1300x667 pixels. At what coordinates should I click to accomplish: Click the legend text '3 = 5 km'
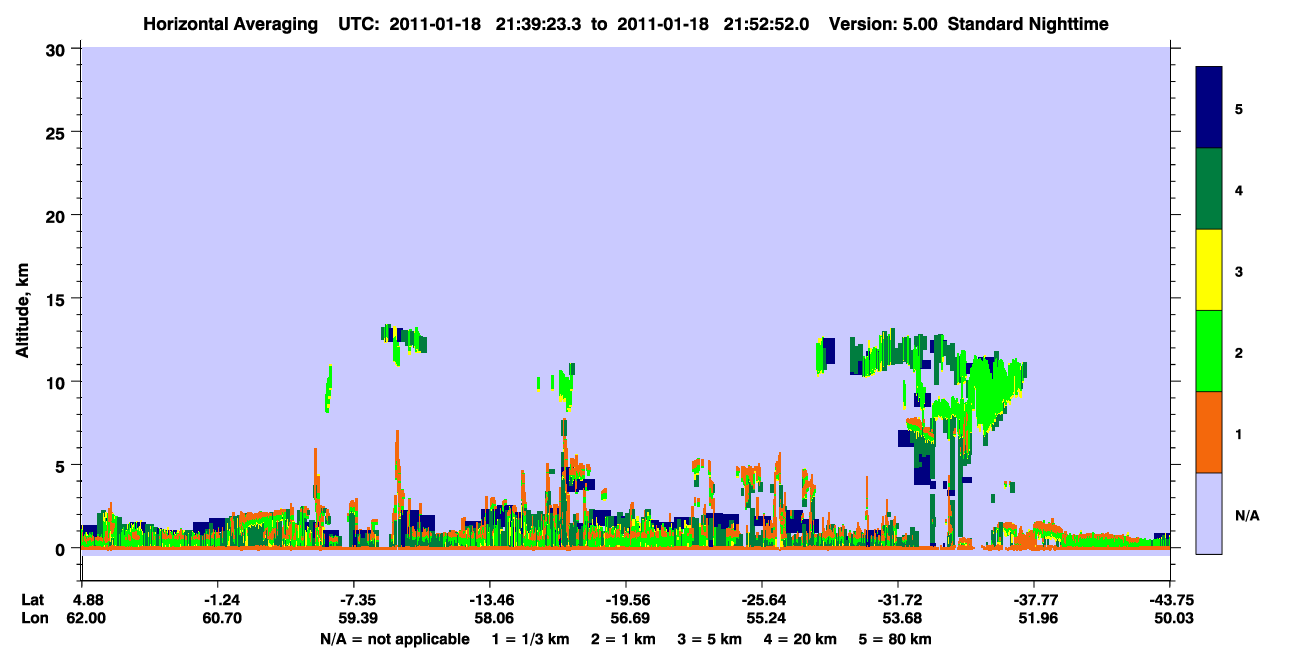[x=710, y=639]
